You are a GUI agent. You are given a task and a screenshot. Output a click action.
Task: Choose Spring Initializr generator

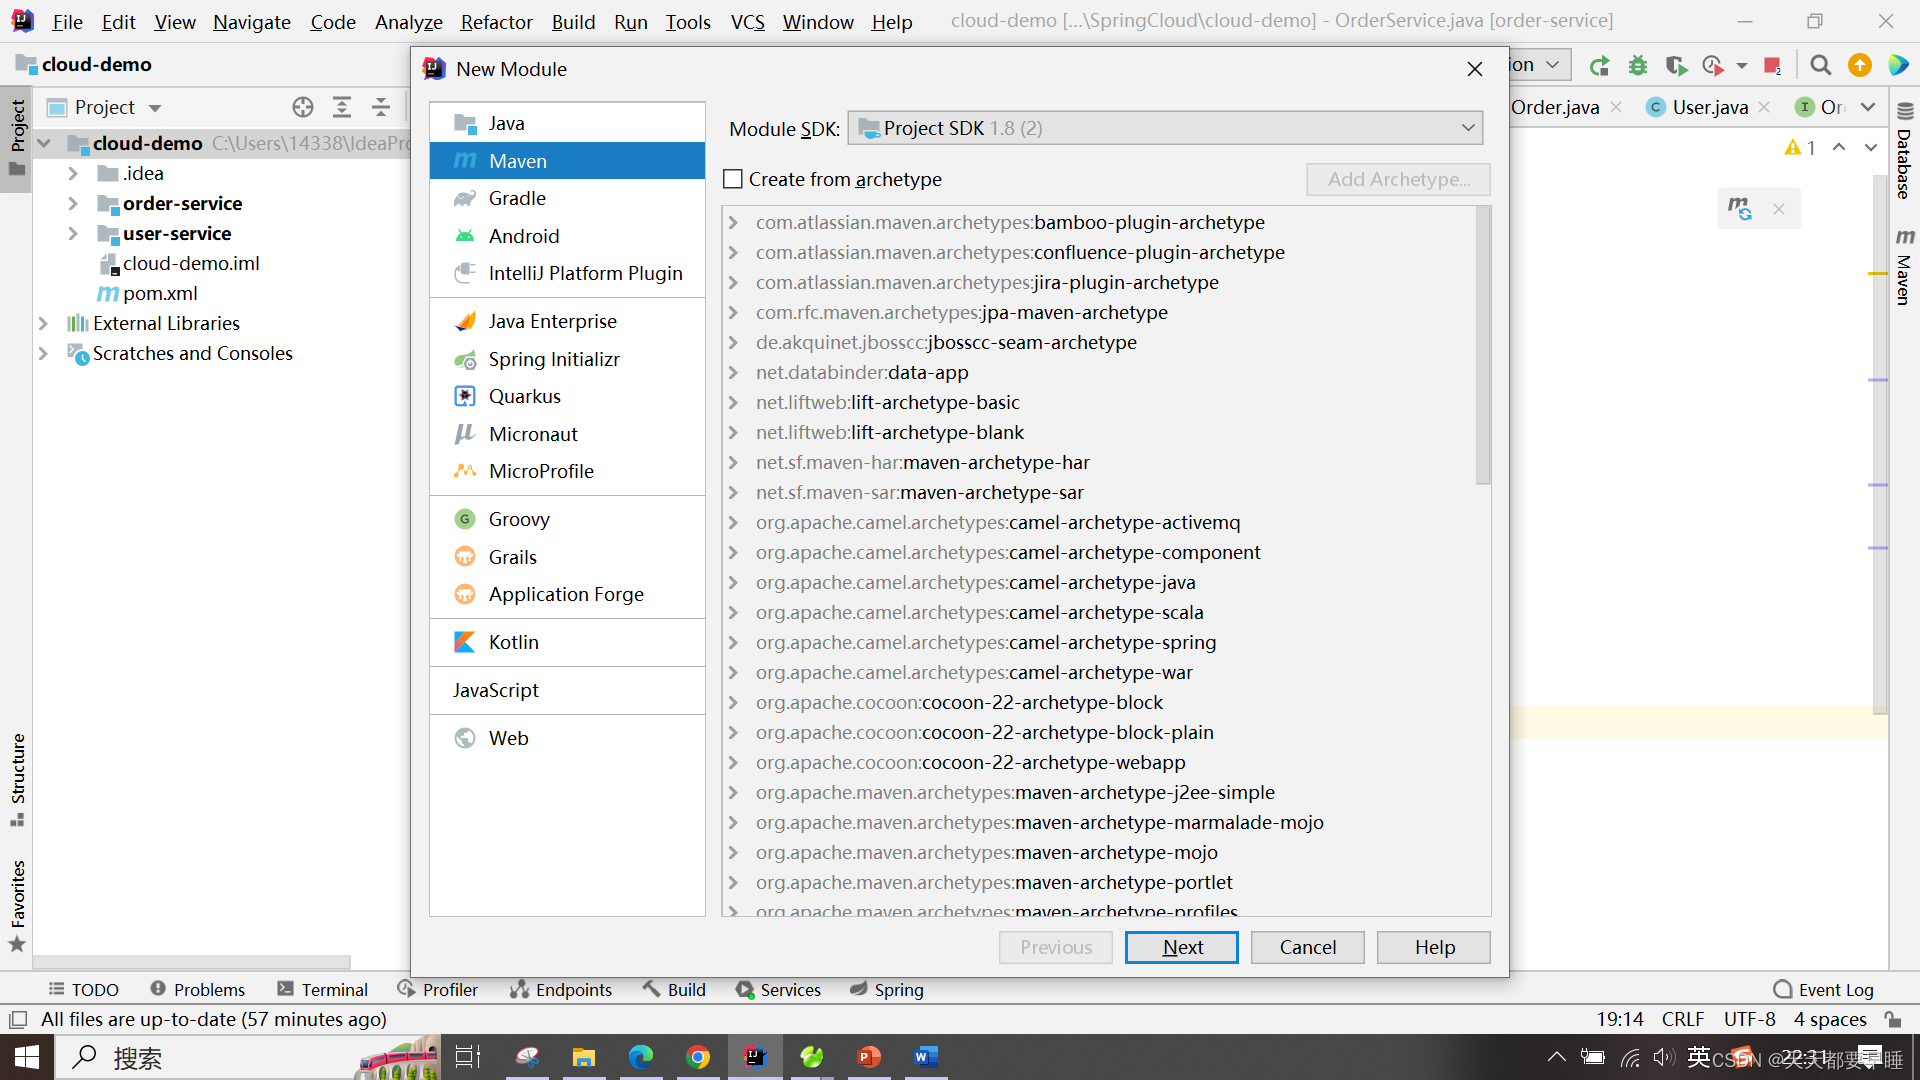pos(567,359)
